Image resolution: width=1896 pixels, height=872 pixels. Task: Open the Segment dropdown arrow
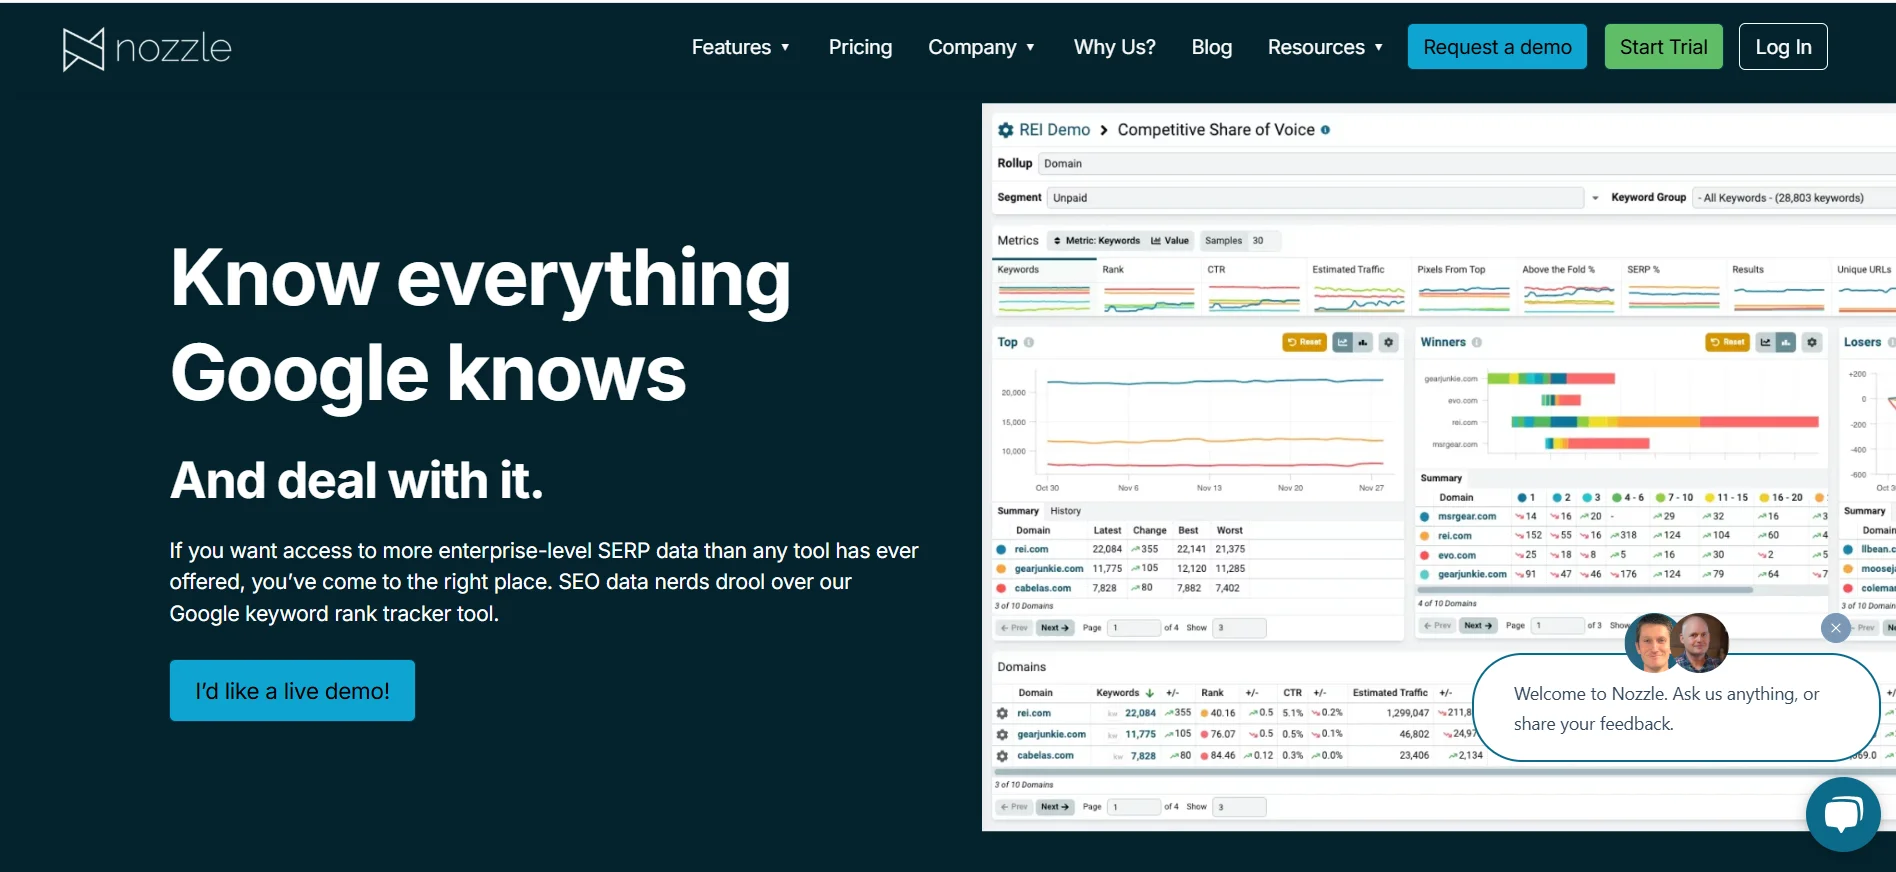coord(1595,198)
